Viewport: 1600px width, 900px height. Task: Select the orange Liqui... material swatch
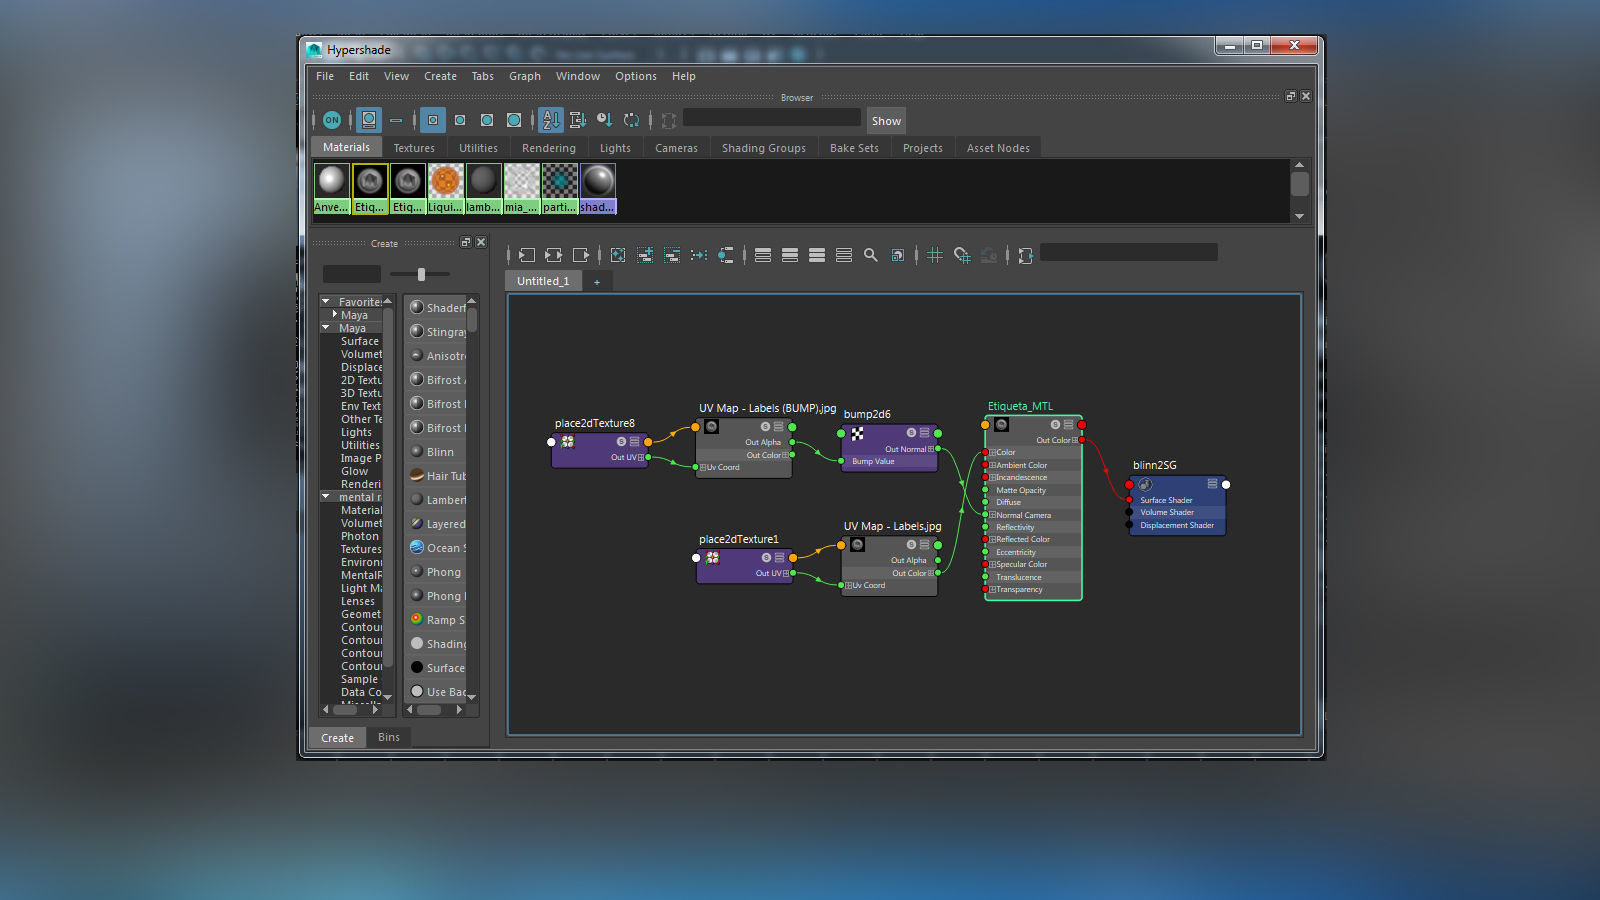[x=445, y=189]
